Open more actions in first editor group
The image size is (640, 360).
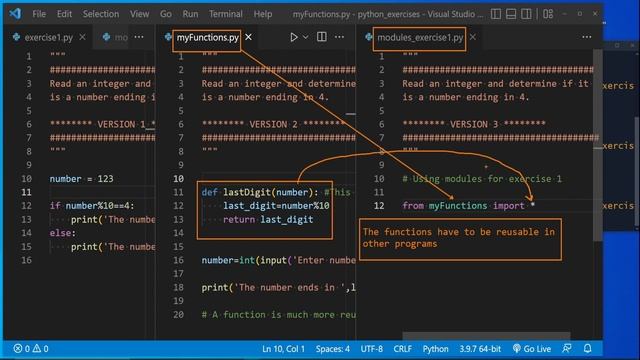[x=139, y=37]
